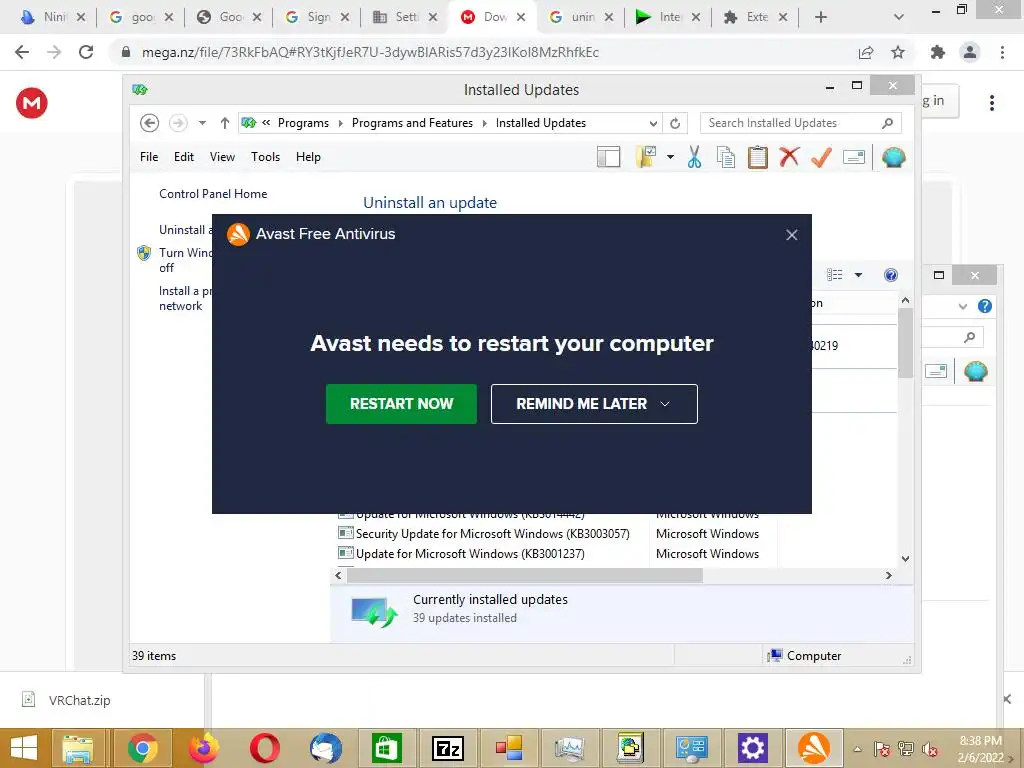Open the Chrome three-dot menu
Screen dimensions: 1024x768
pos(1002,52)
